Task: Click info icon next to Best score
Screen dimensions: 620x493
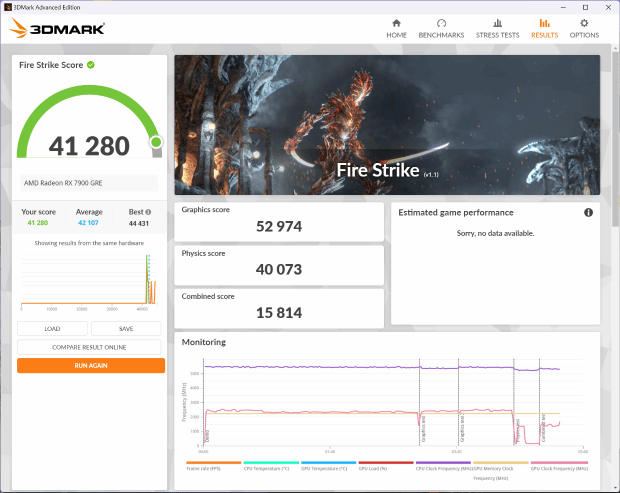Action: pyautogui.click(x=148, y=212)
